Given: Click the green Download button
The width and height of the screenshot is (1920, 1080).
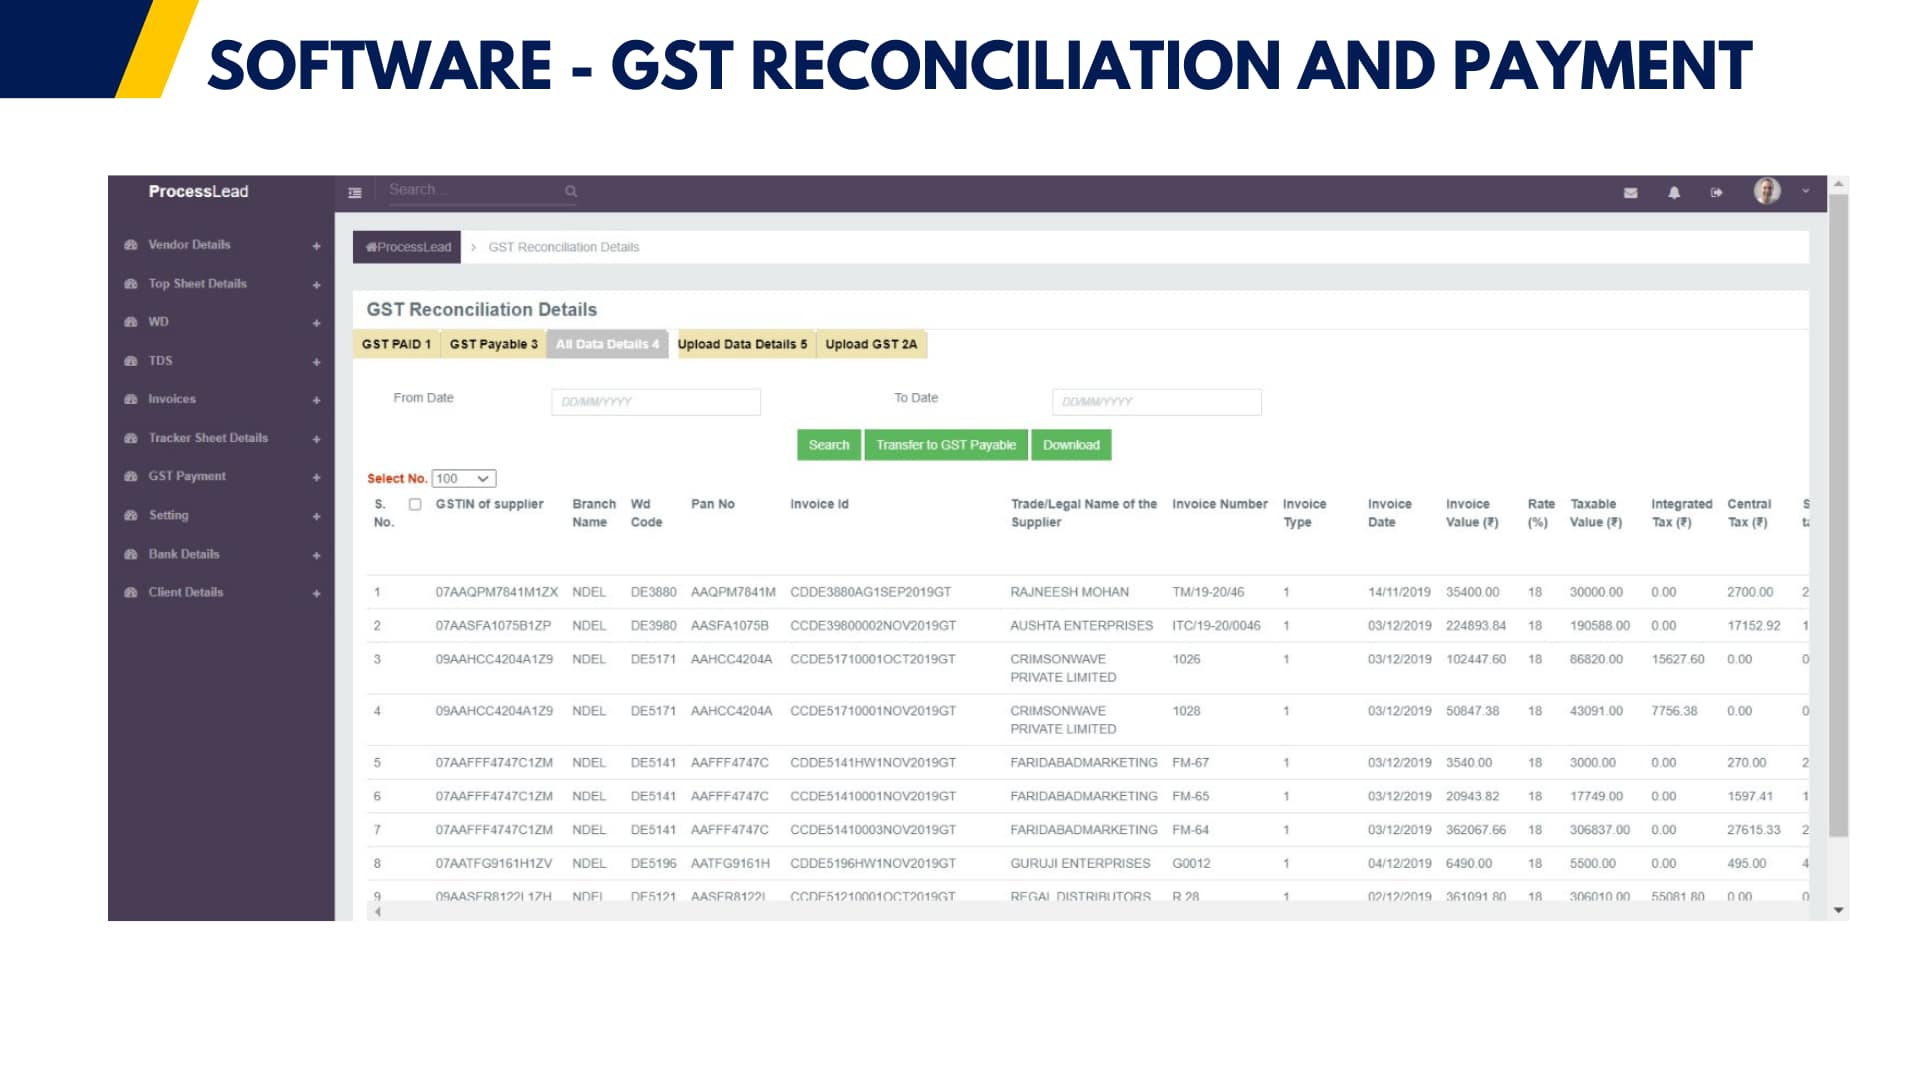Looking at the screenshot, I should (x=1070, y=445).
